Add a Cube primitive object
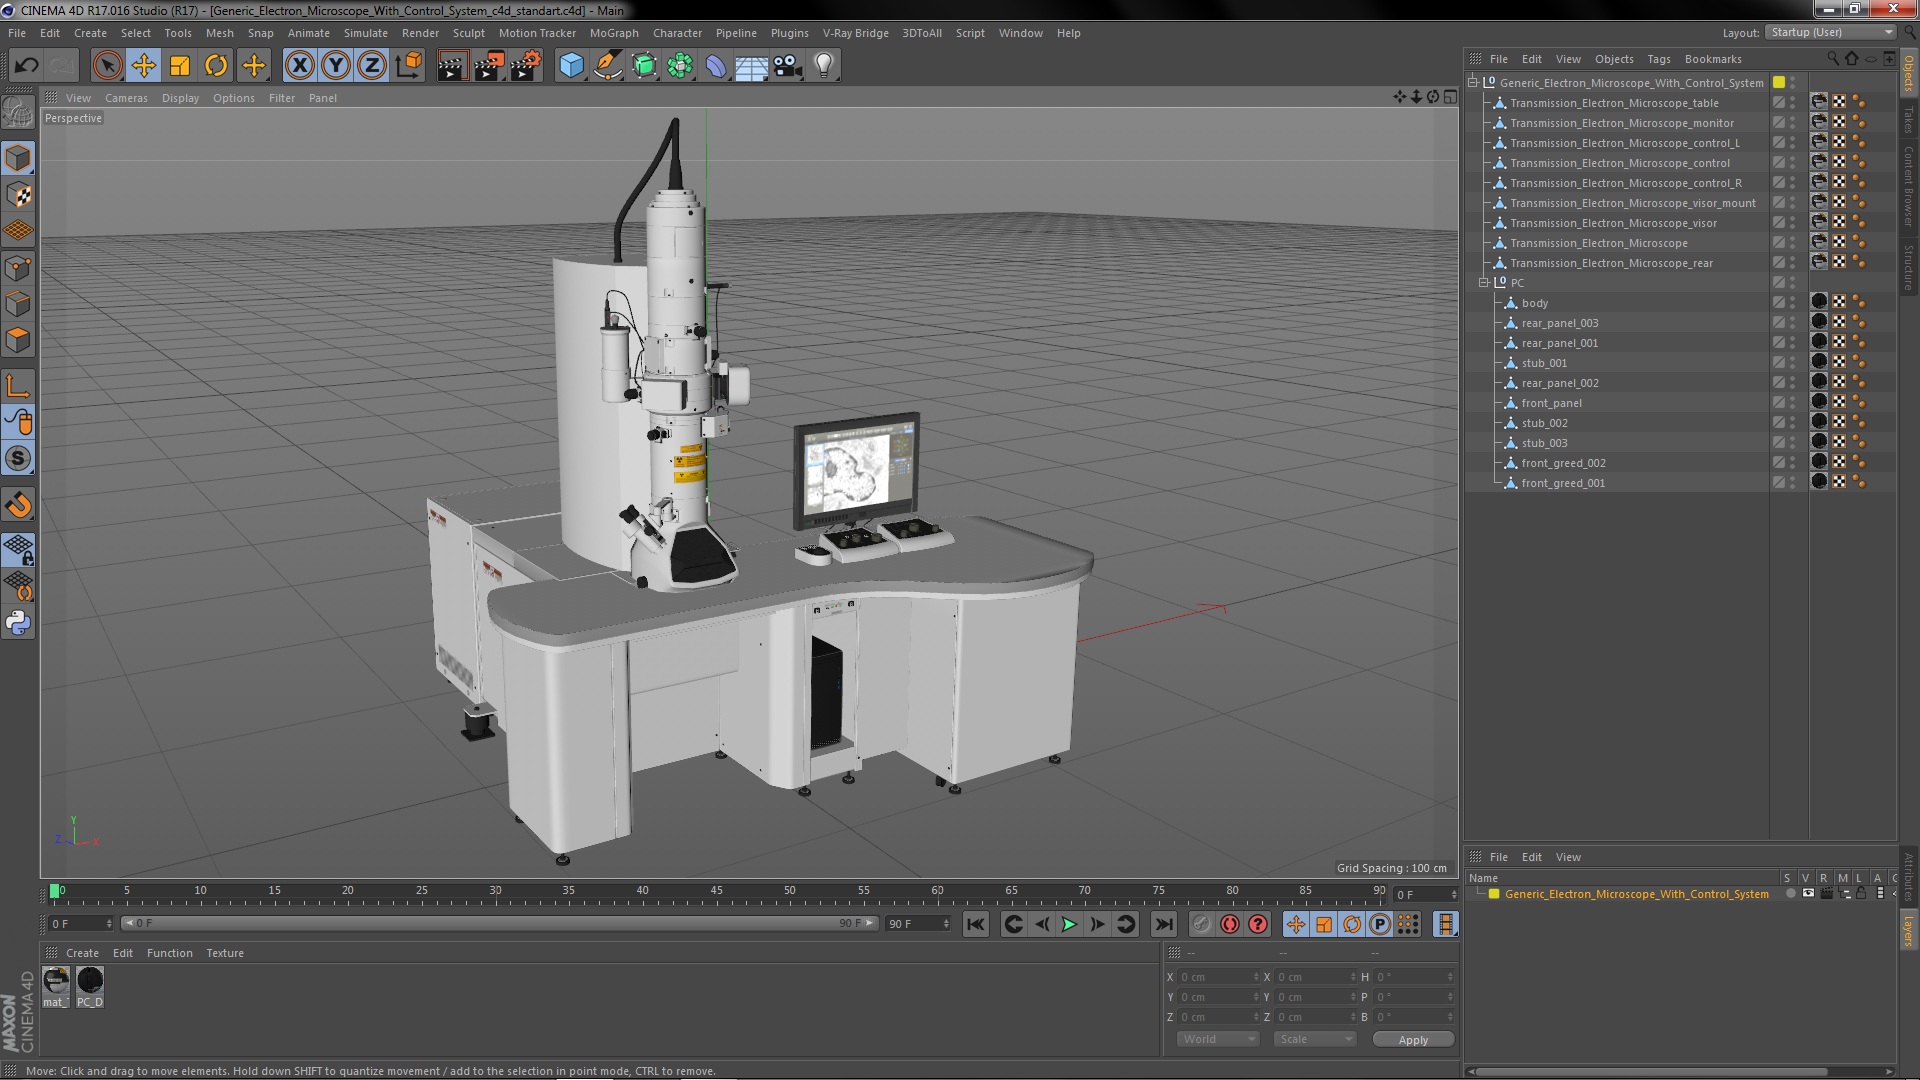1920x1080 pixels. [x=571, y=66]
